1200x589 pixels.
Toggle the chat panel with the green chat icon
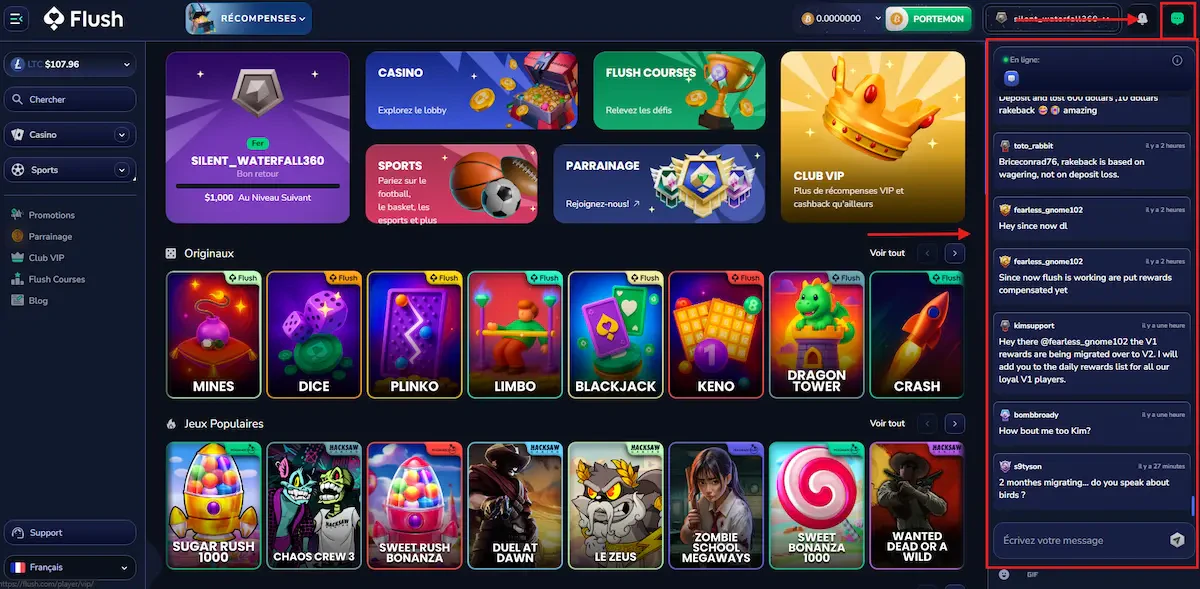click(1177, 19)
